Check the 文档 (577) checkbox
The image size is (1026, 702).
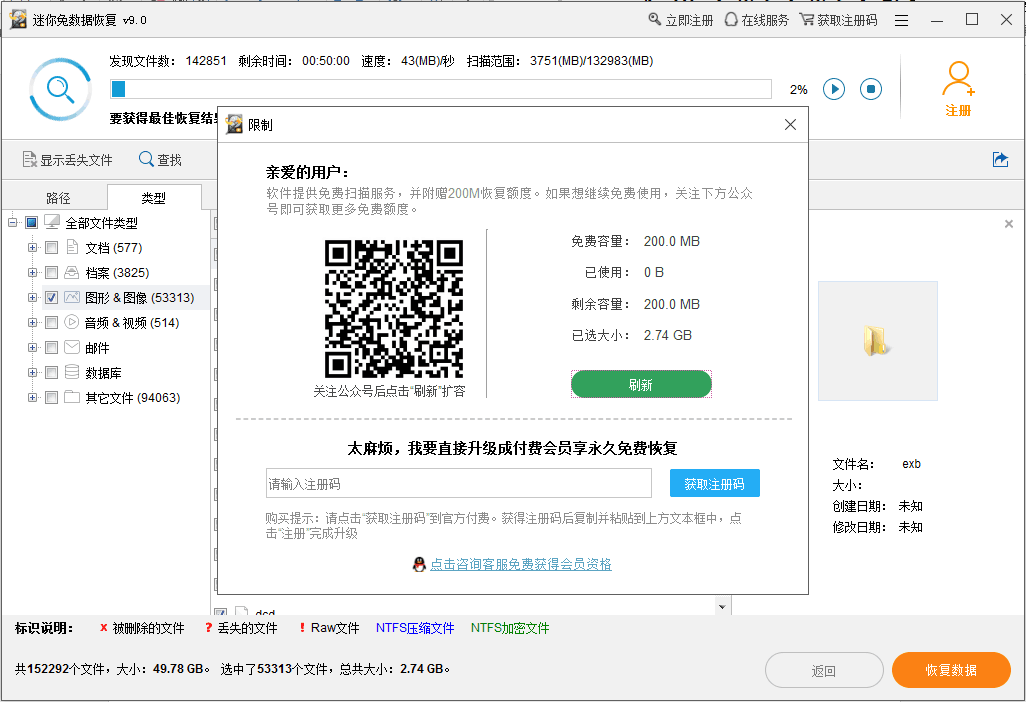(52, 247)
